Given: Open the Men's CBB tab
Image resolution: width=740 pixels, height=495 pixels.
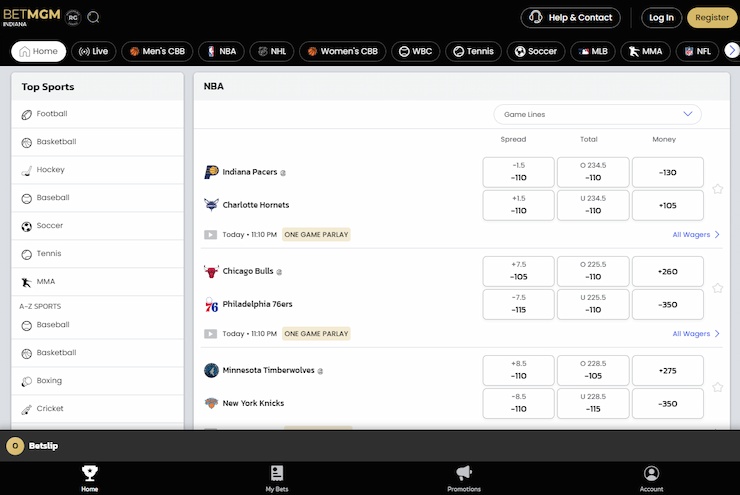Looking at the screenshot, I should (157, 51).
